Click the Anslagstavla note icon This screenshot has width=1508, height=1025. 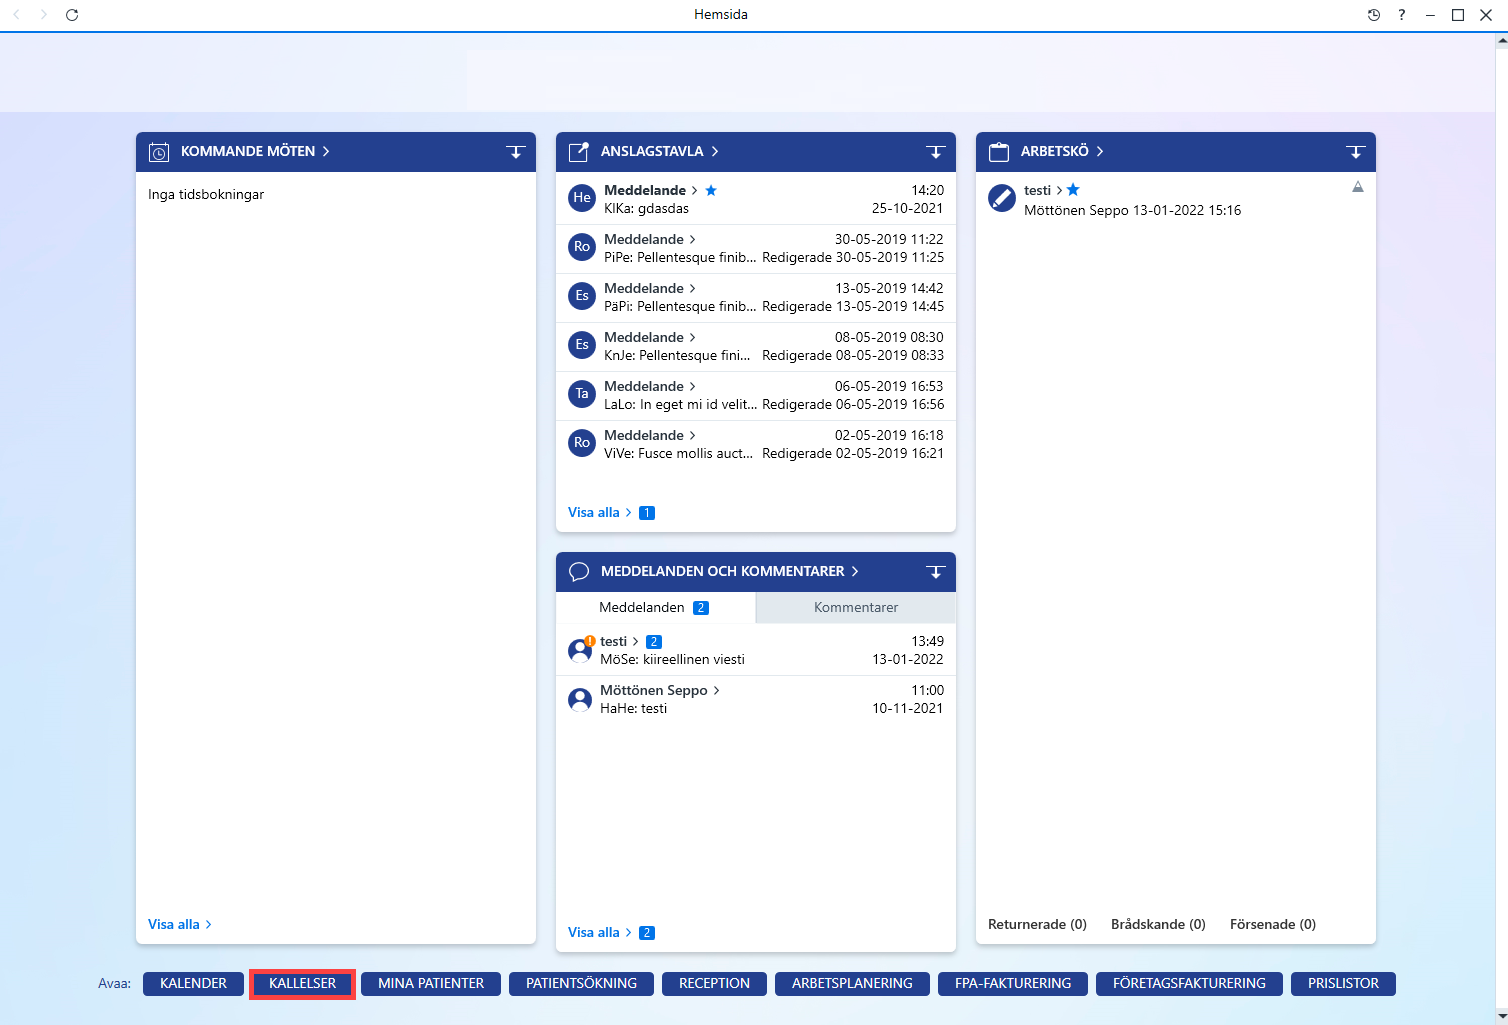[x=579, y=152]
